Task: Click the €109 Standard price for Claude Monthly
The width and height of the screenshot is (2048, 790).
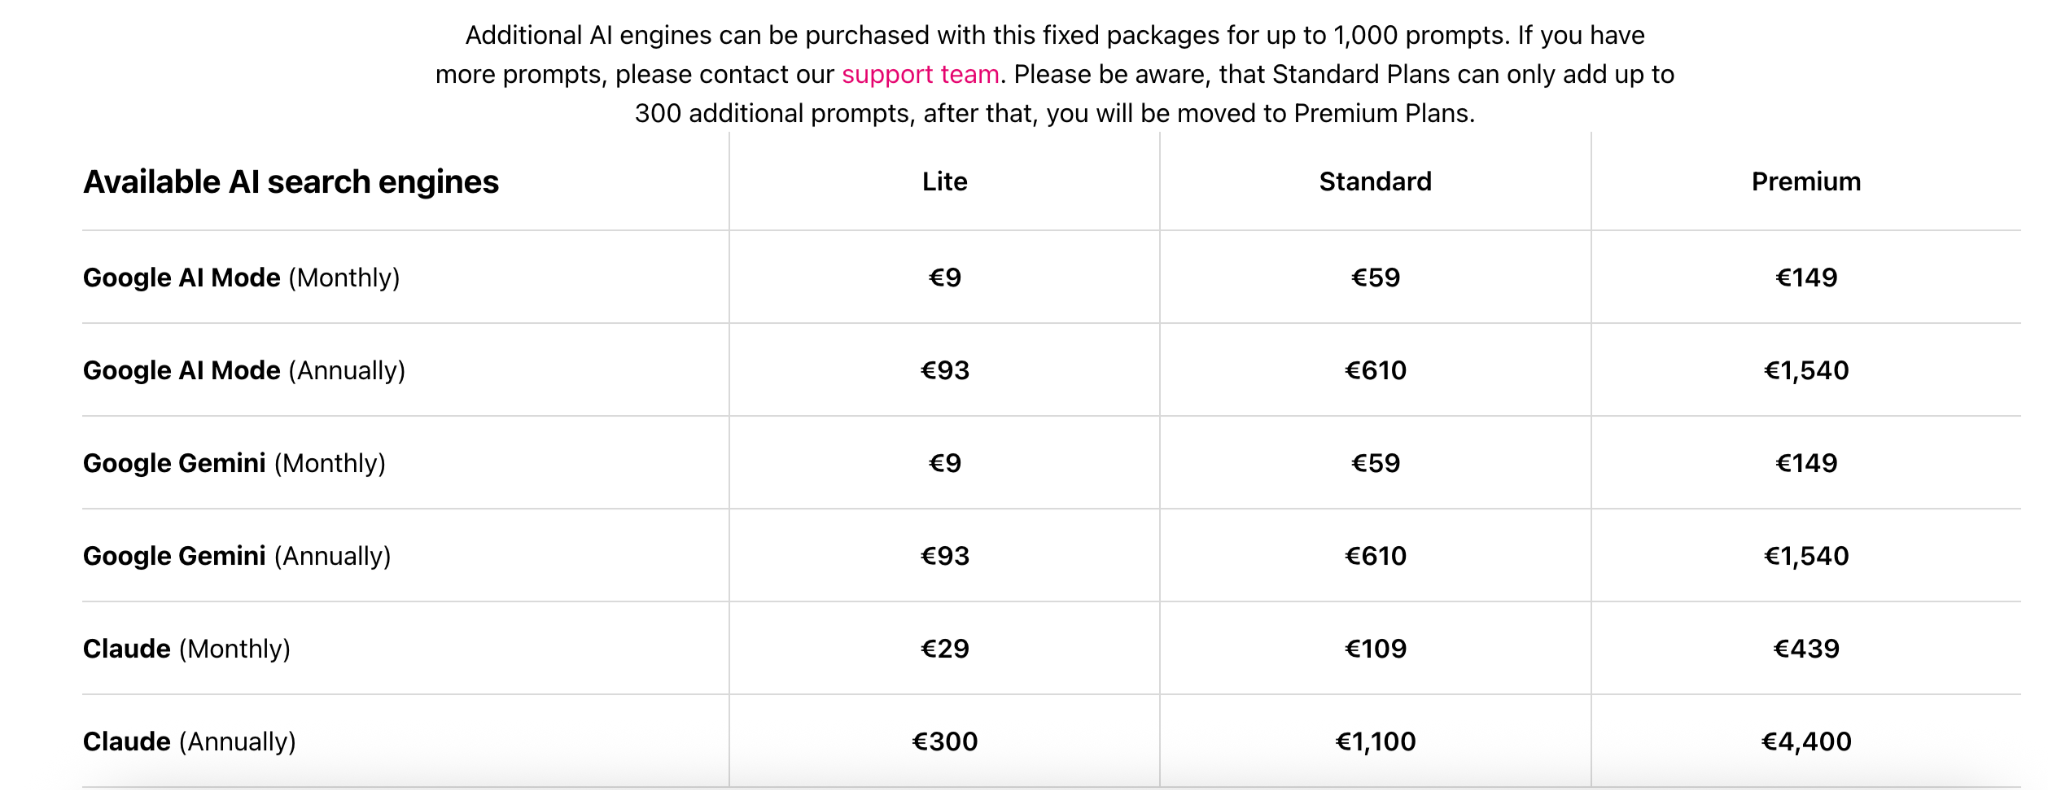Action: pos(1375,649)
